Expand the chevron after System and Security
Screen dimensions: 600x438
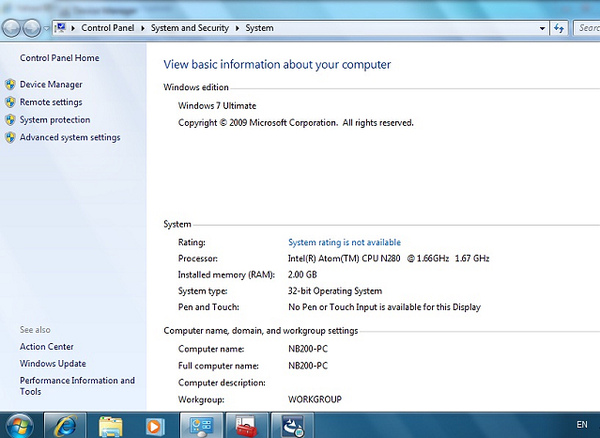(x=237, y=28)
